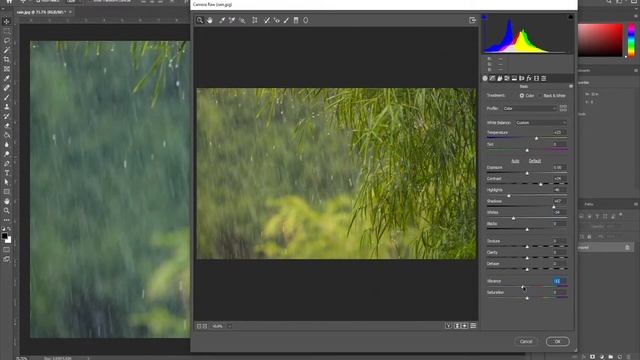Select the Hand tool in Camera Raw toolbar

coord(210,20)
